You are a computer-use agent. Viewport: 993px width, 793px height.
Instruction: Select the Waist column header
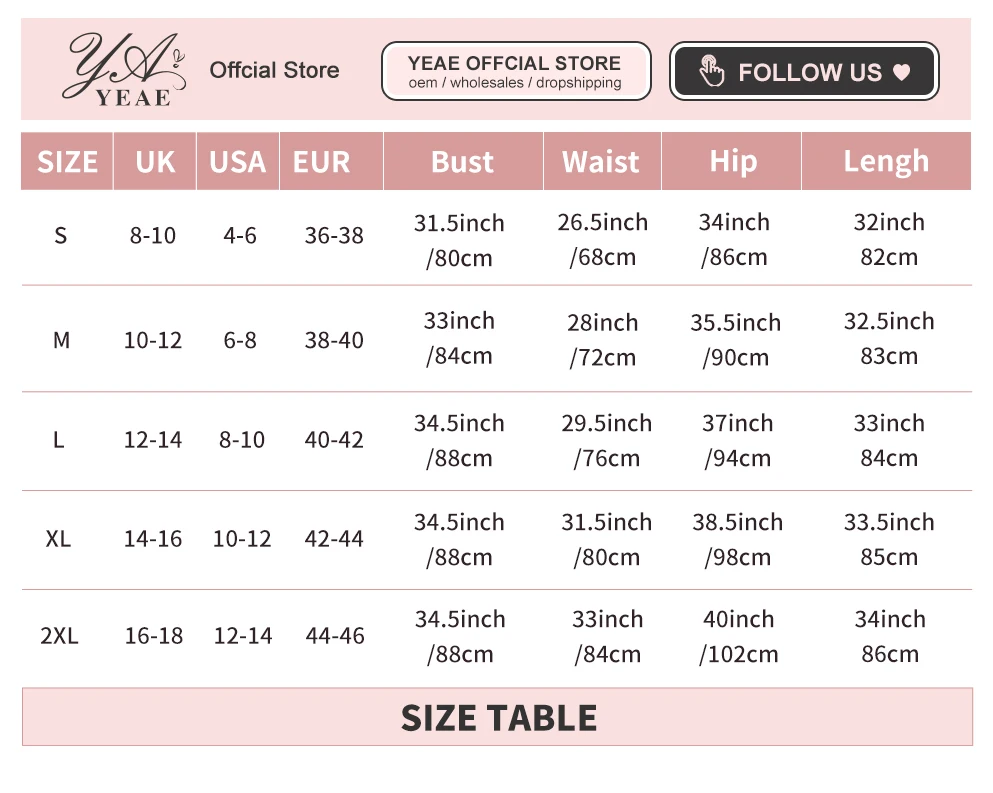[x=601, y=162]
